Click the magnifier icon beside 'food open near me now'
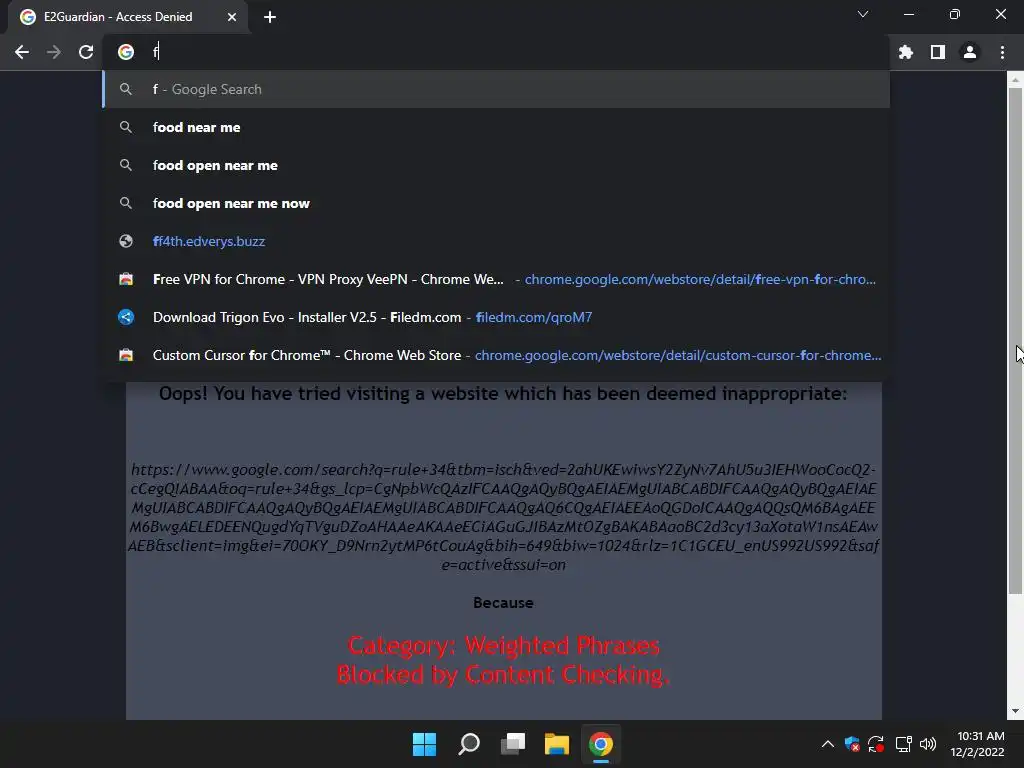This screenshot has width=1024, height=768. click(x=126, y=203)
